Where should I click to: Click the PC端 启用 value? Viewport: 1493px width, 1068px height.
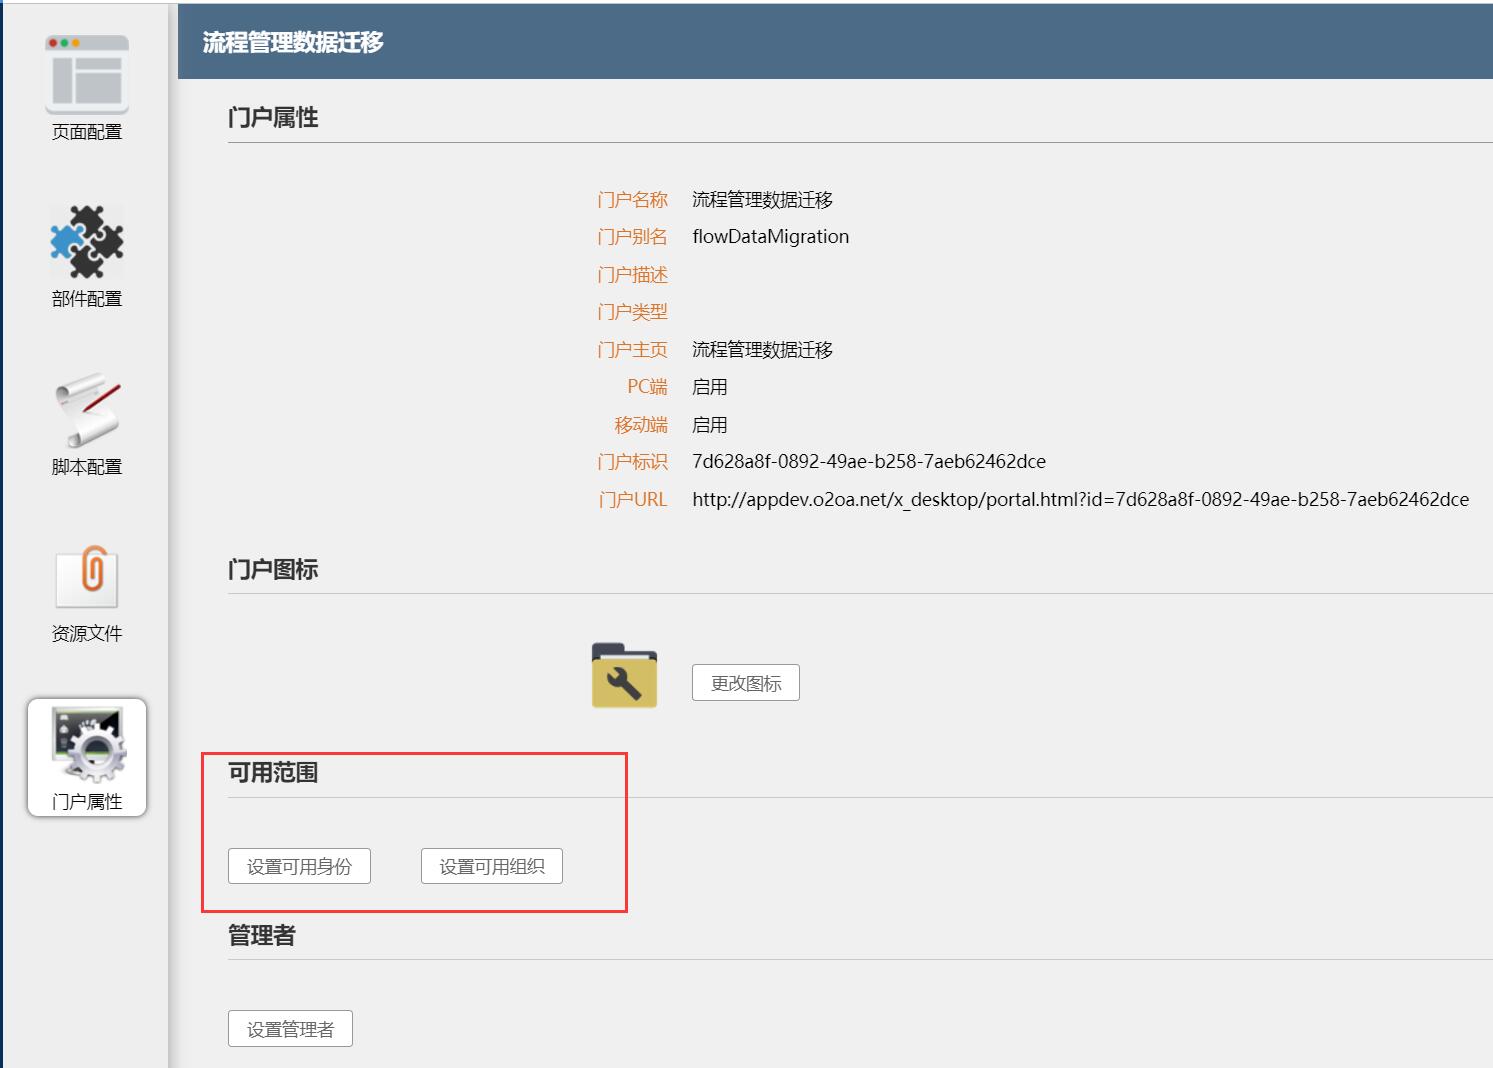[709, 386]
